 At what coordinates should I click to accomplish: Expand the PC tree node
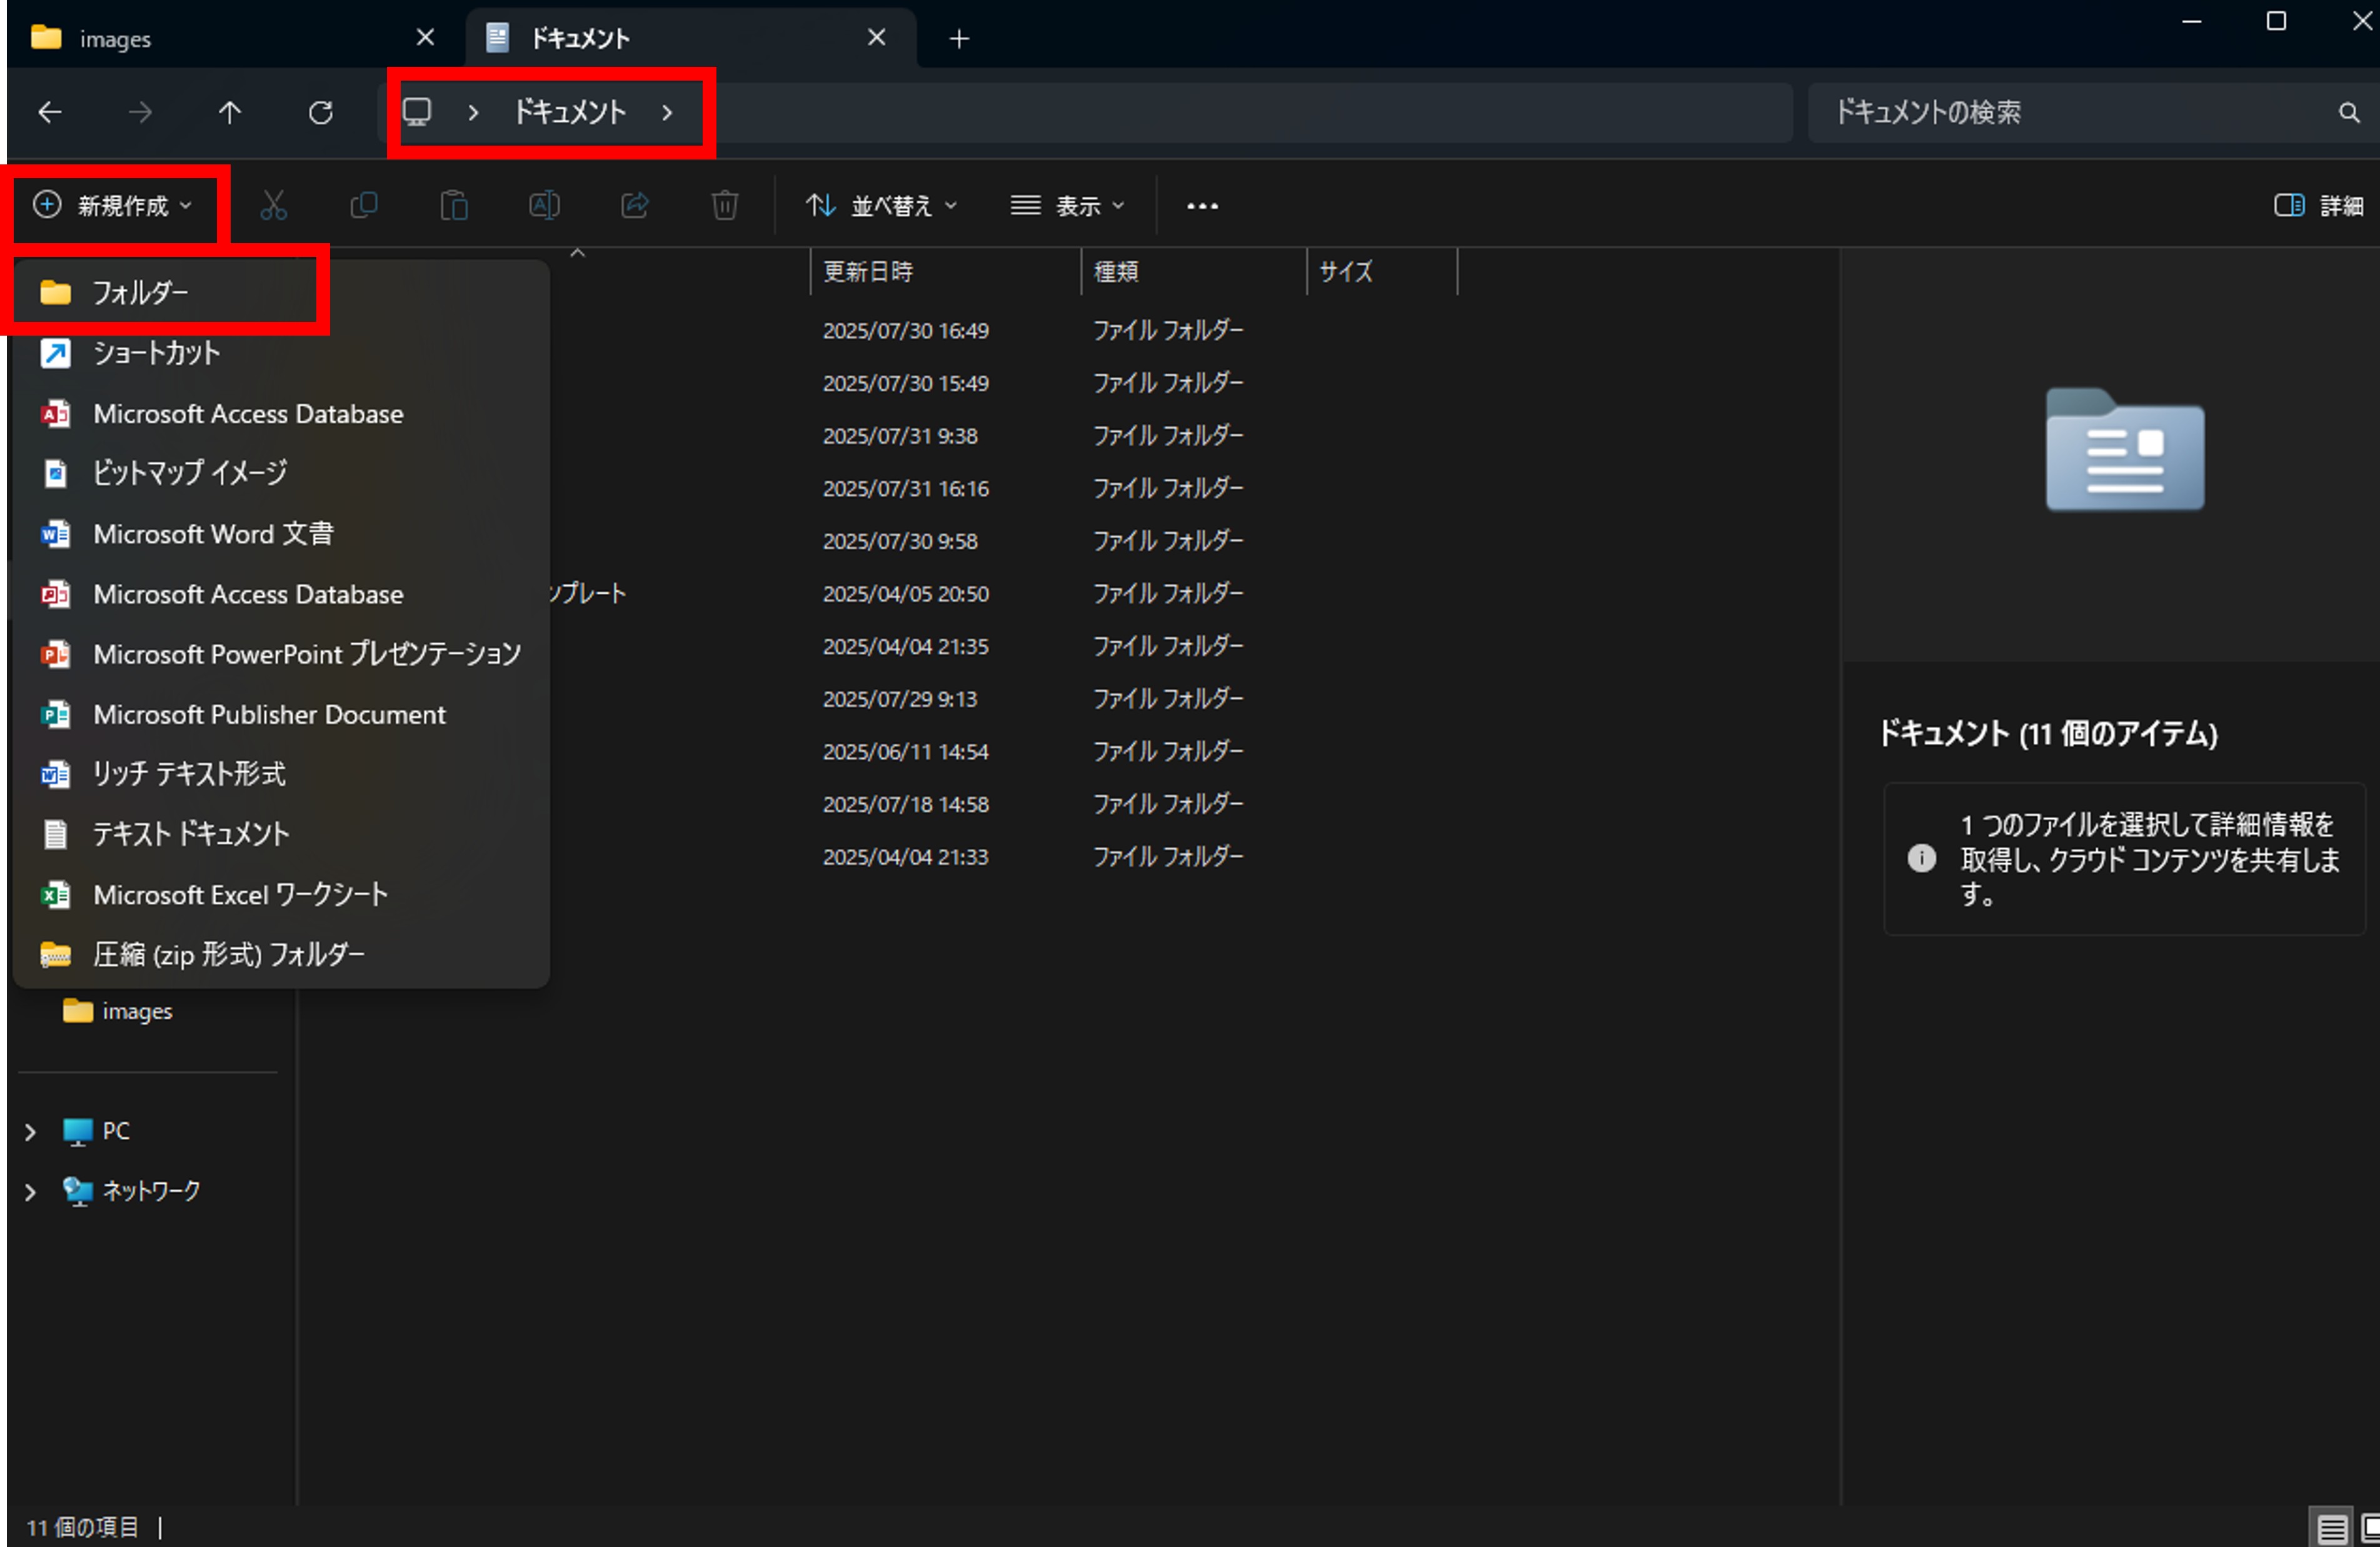click(30, 1131)
